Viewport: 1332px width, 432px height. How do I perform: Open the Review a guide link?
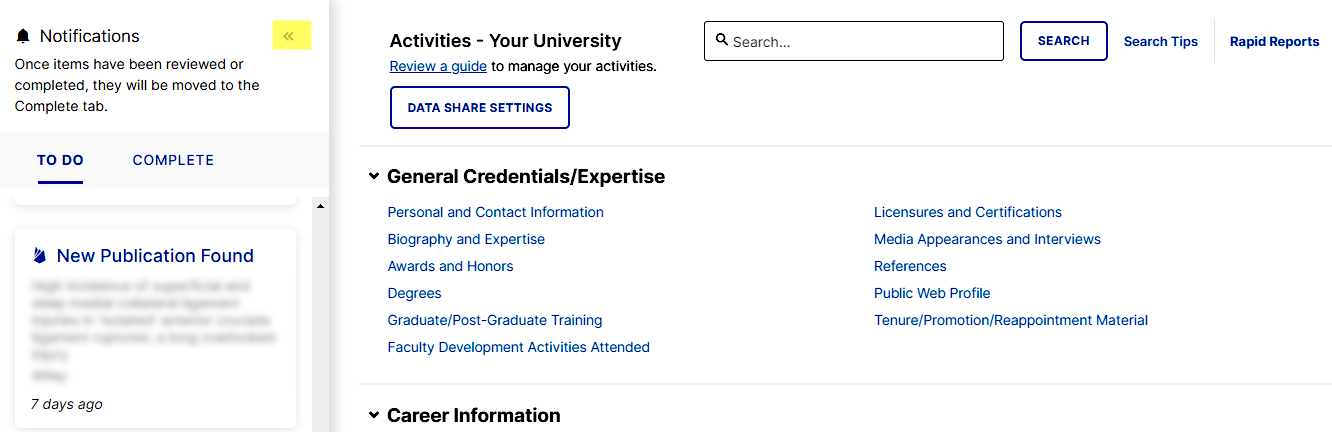pyautogui.click(x=438, y=67)
